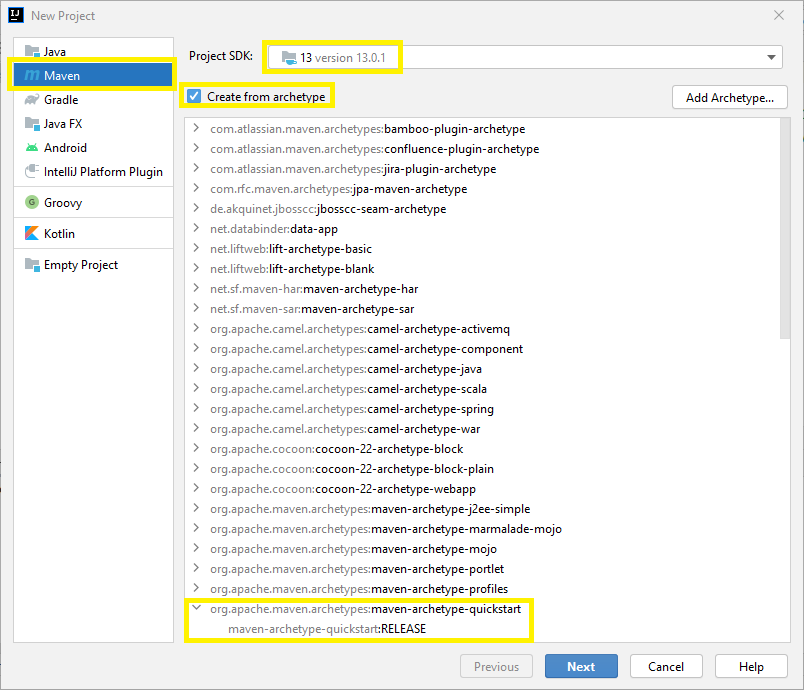804x690 pixels.
Task: Close the New Project dialog
Action: [779, 15]
